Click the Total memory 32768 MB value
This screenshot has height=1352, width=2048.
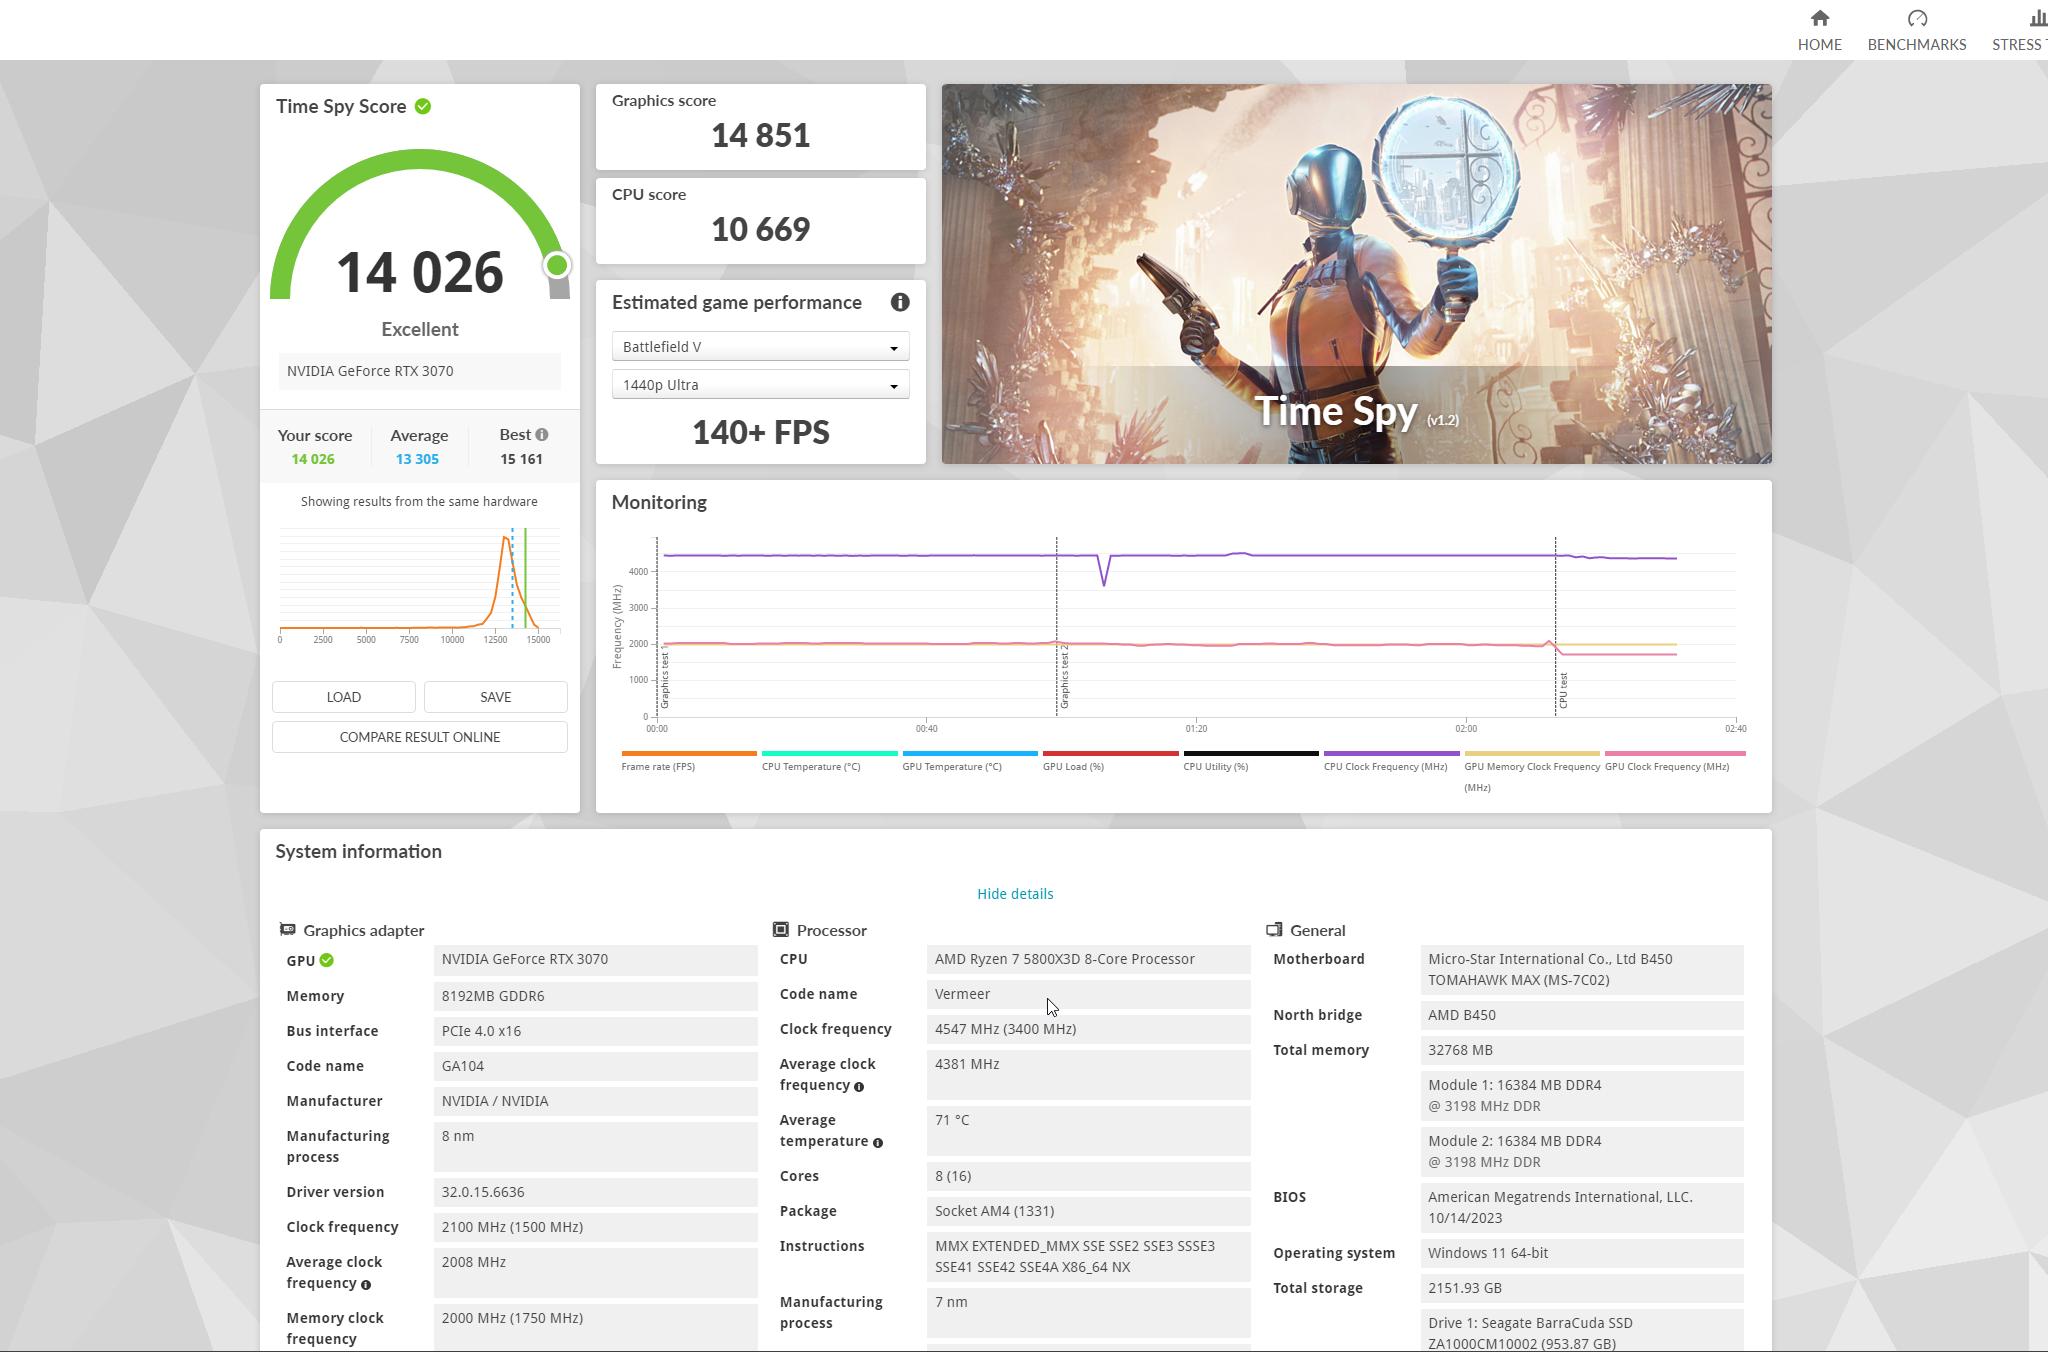pyautogui.click(x=1581, y=1050)
